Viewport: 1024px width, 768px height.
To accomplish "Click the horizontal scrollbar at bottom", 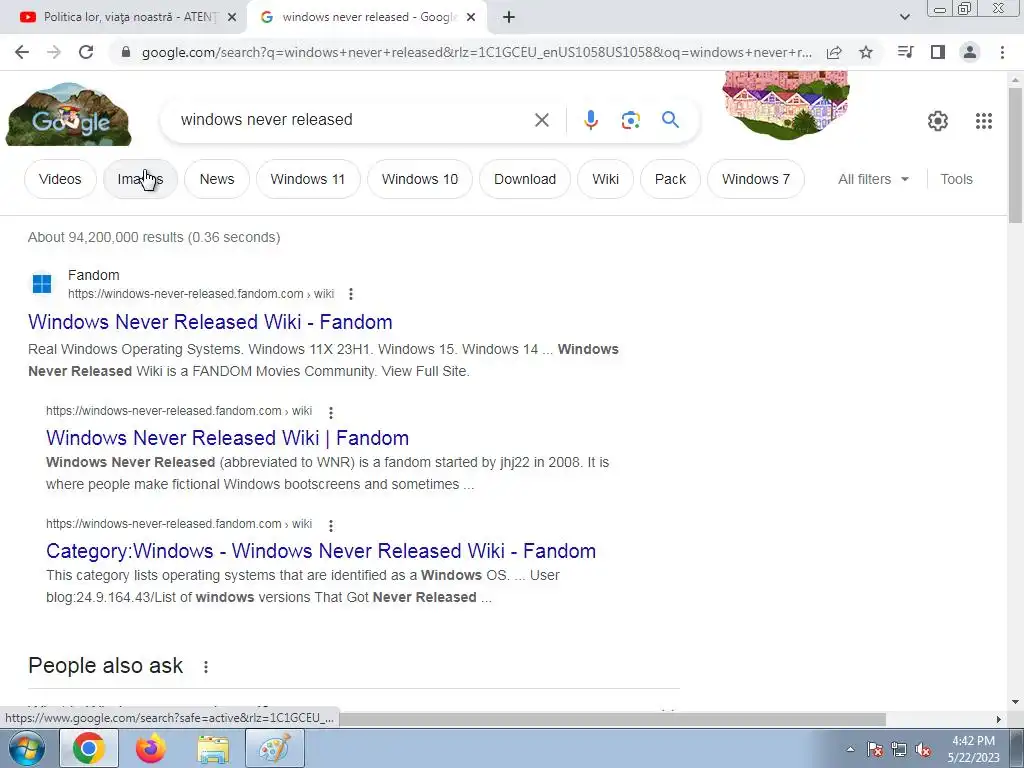I will click(x=612, y=719).
